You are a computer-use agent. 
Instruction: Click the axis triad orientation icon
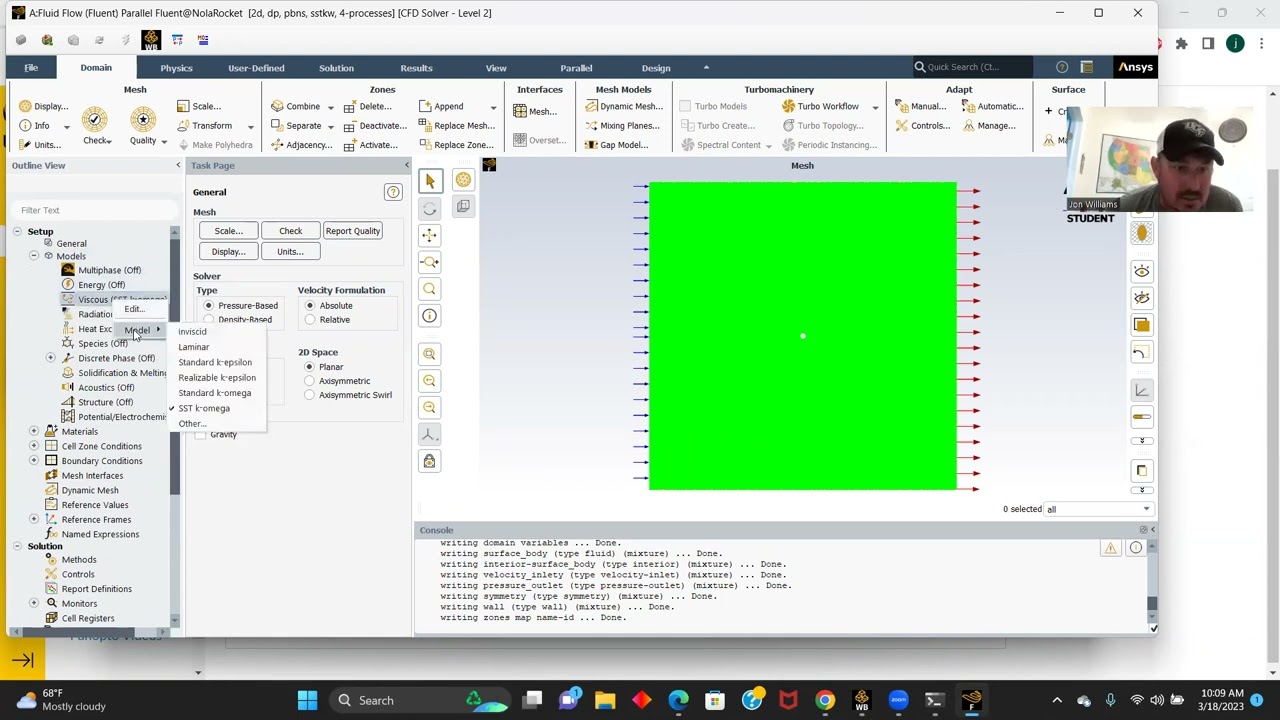coord(430,435)
